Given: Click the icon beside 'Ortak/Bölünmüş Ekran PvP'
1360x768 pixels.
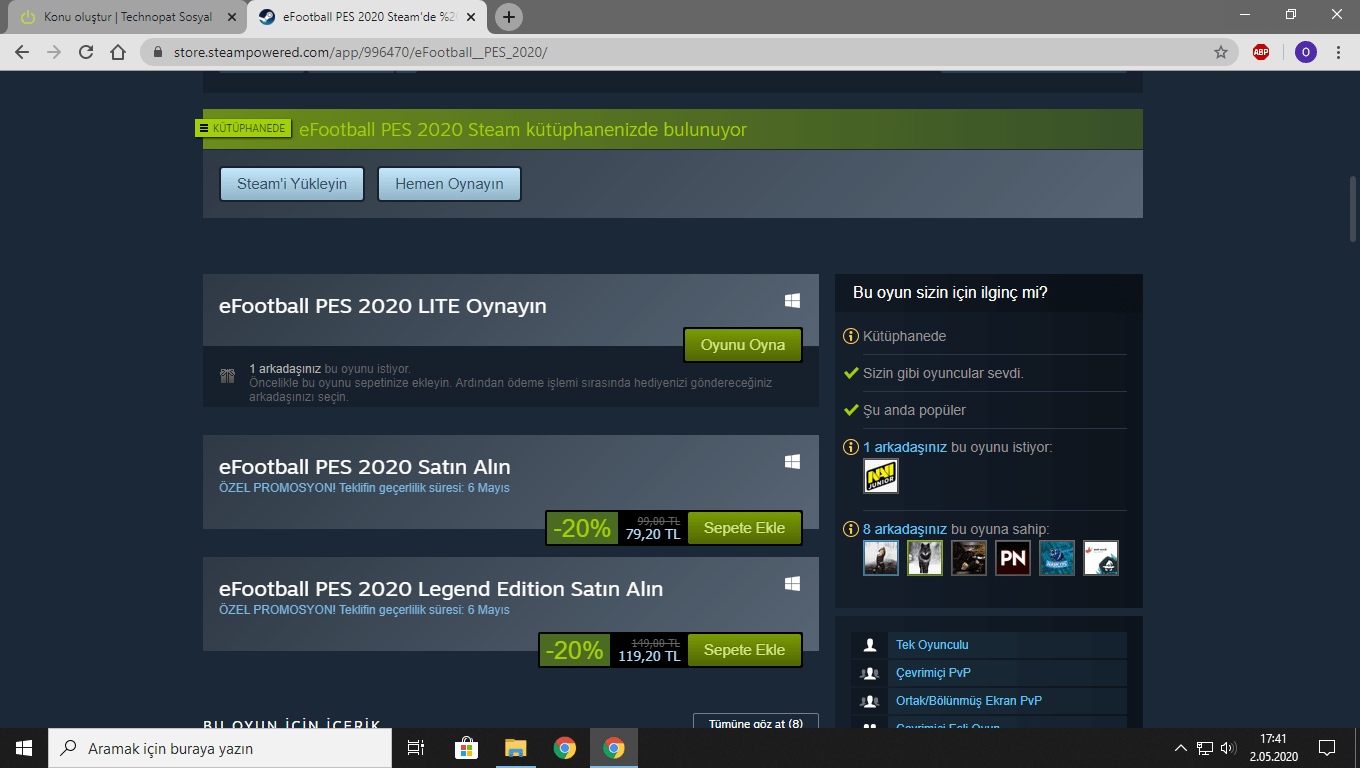Looking at the screenshot, I should 870,701.
